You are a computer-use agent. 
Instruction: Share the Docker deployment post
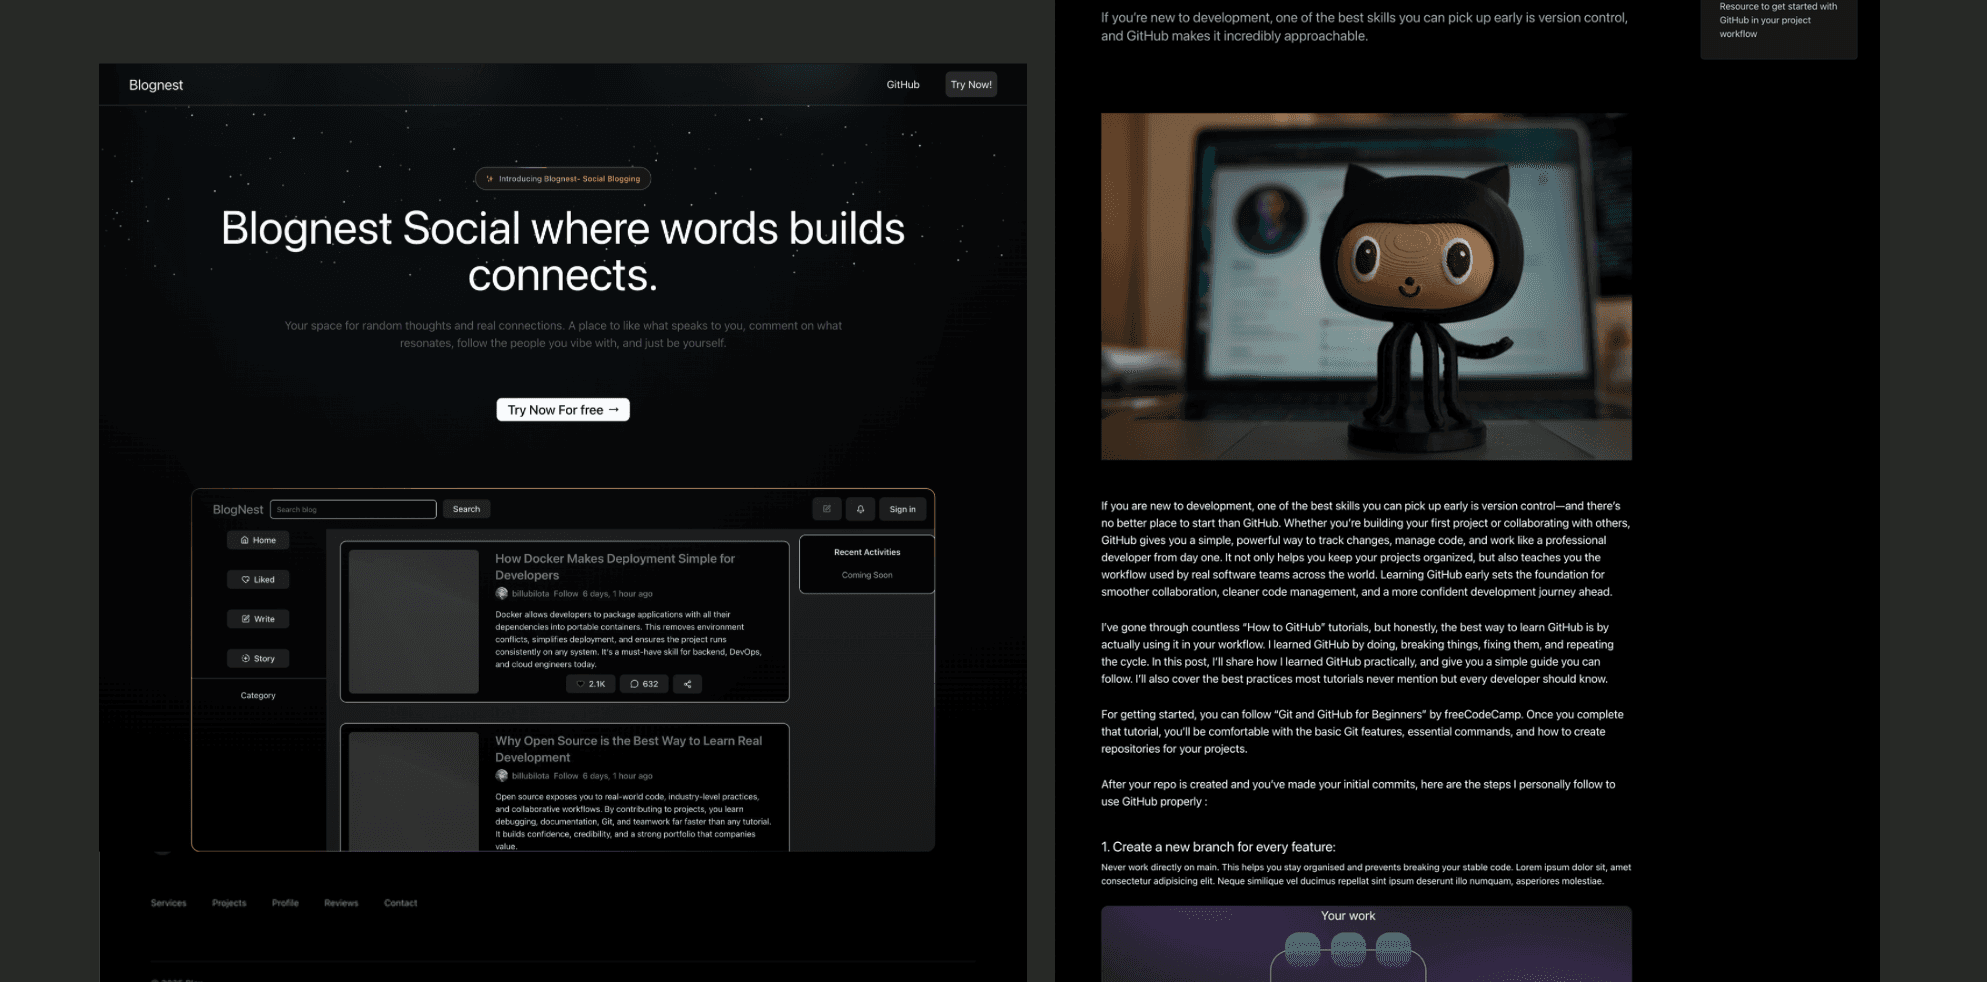[x=687, y=684]
